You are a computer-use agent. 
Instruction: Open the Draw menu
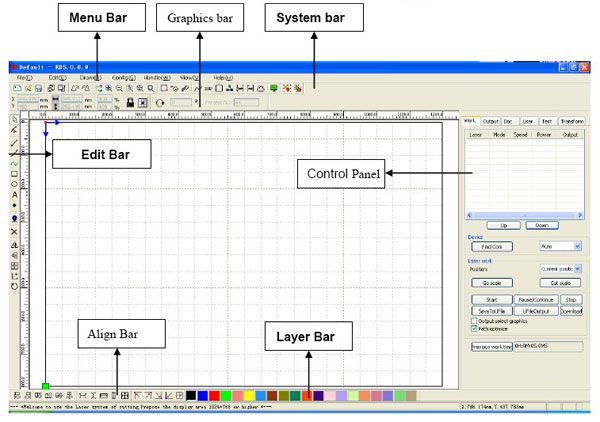tap(90, 78)
